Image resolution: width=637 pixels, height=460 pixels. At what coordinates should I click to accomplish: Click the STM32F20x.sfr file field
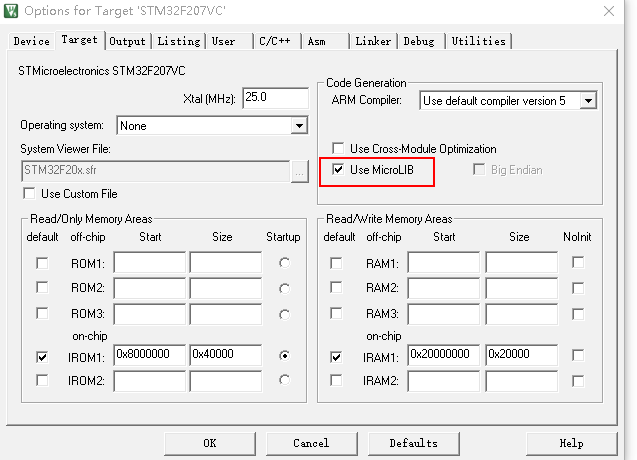coord(156,171)
